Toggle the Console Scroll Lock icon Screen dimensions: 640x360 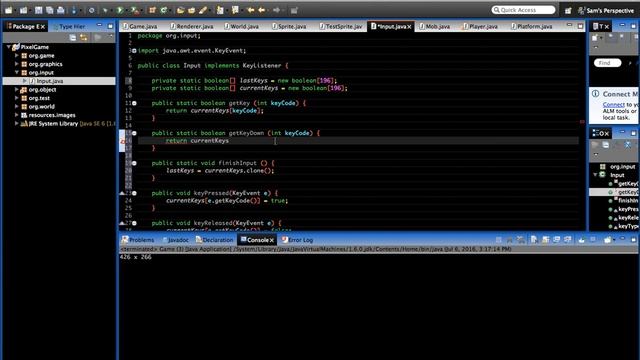tap(545, 240)
